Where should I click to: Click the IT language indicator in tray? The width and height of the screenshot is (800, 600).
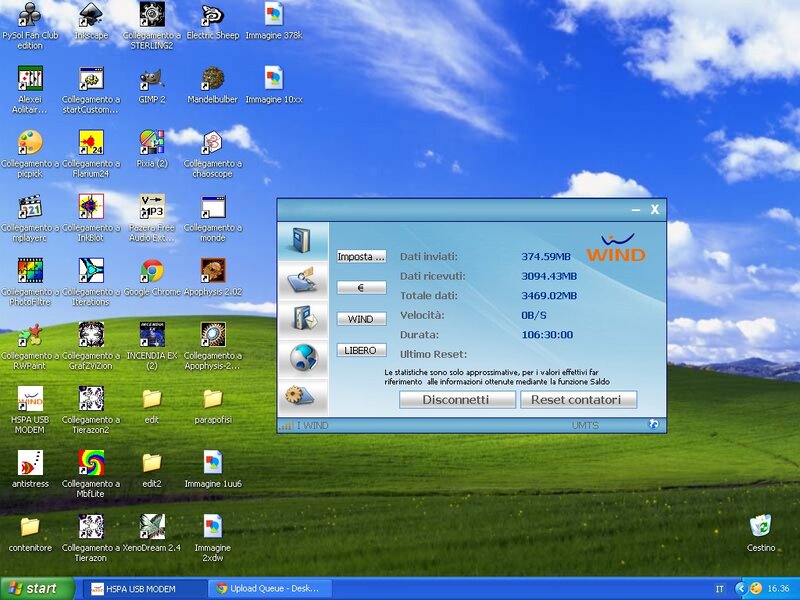(720, 589)
